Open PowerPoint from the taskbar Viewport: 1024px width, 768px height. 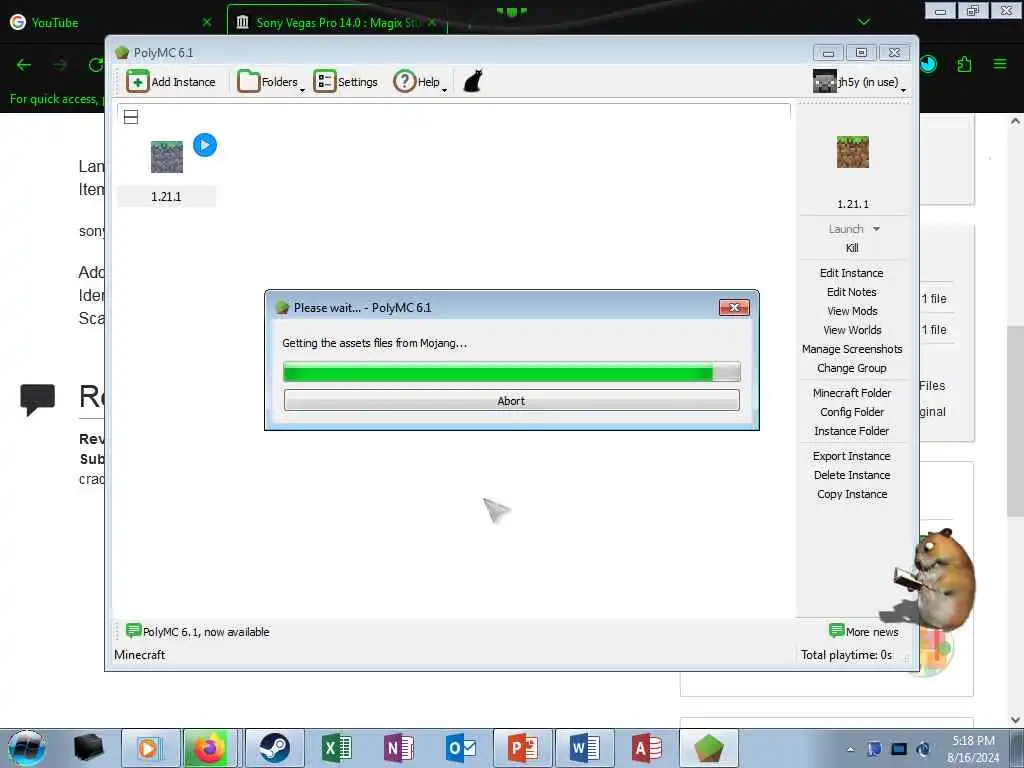click(x=523, y=748)
